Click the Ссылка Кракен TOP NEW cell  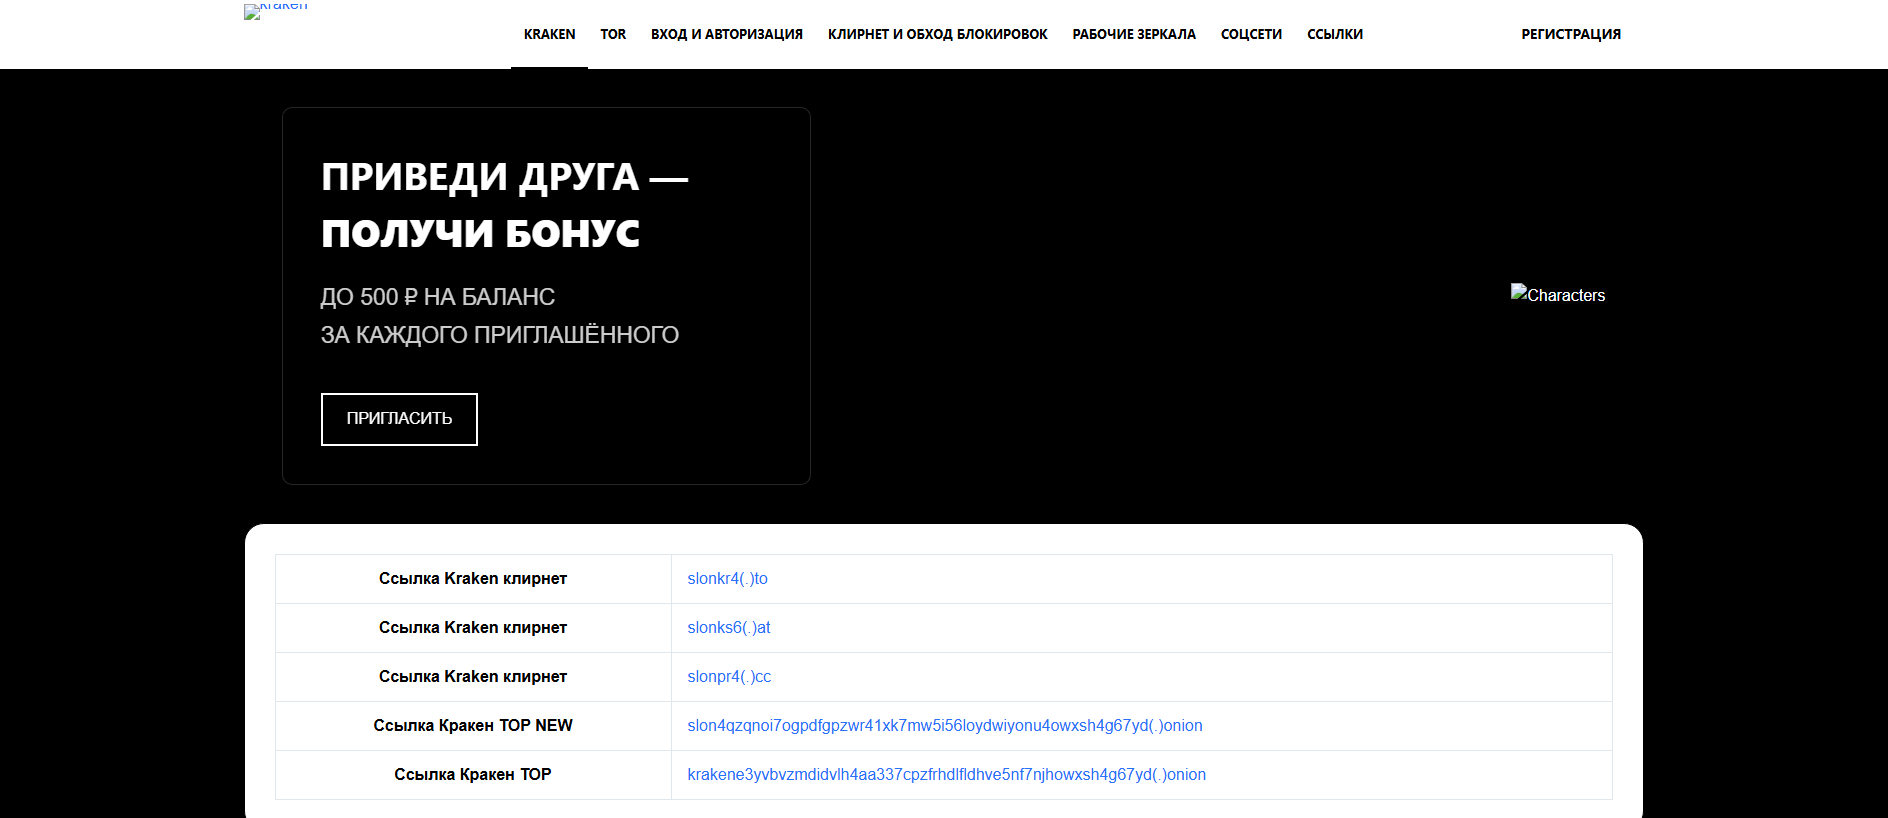(473, 726)
